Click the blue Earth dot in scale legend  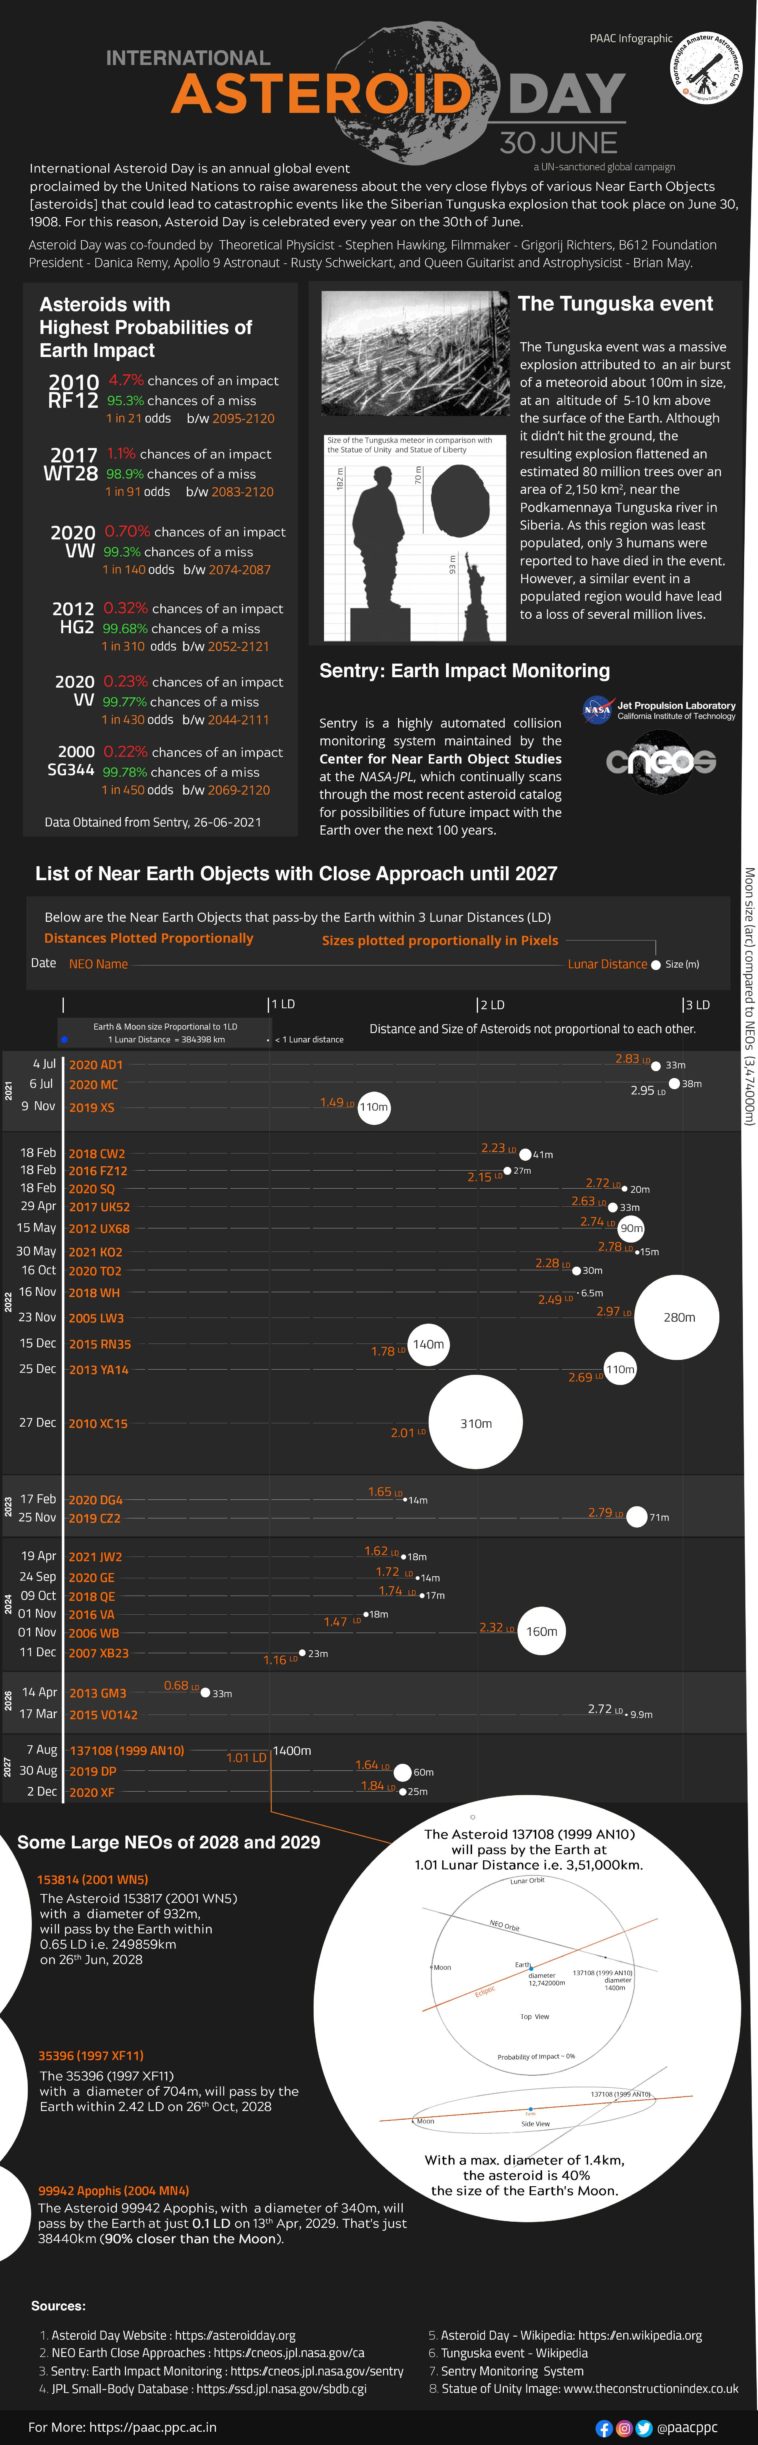pos(64,1039)
